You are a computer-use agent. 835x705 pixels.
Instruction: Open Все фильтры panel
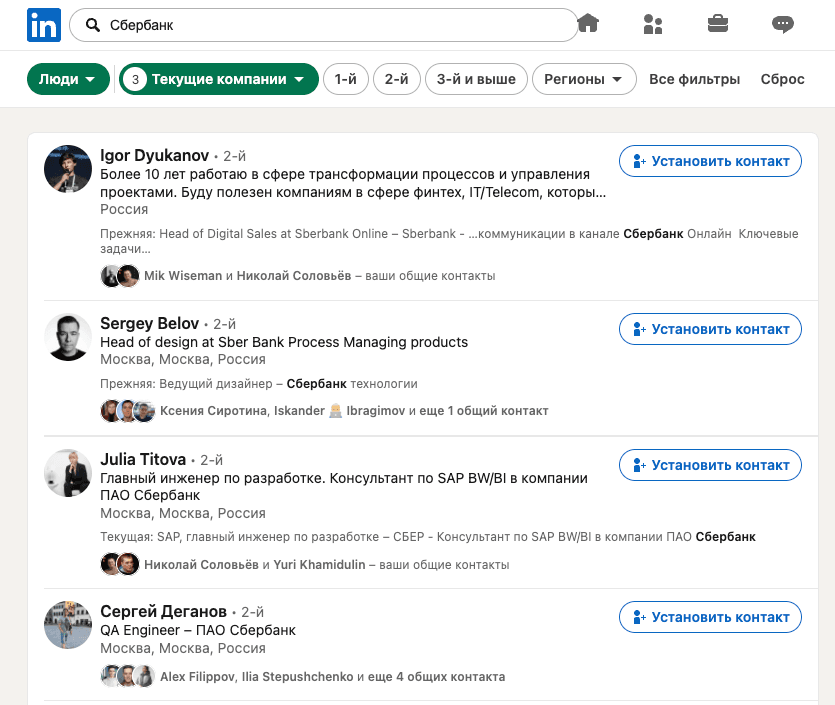coord(694,79)
